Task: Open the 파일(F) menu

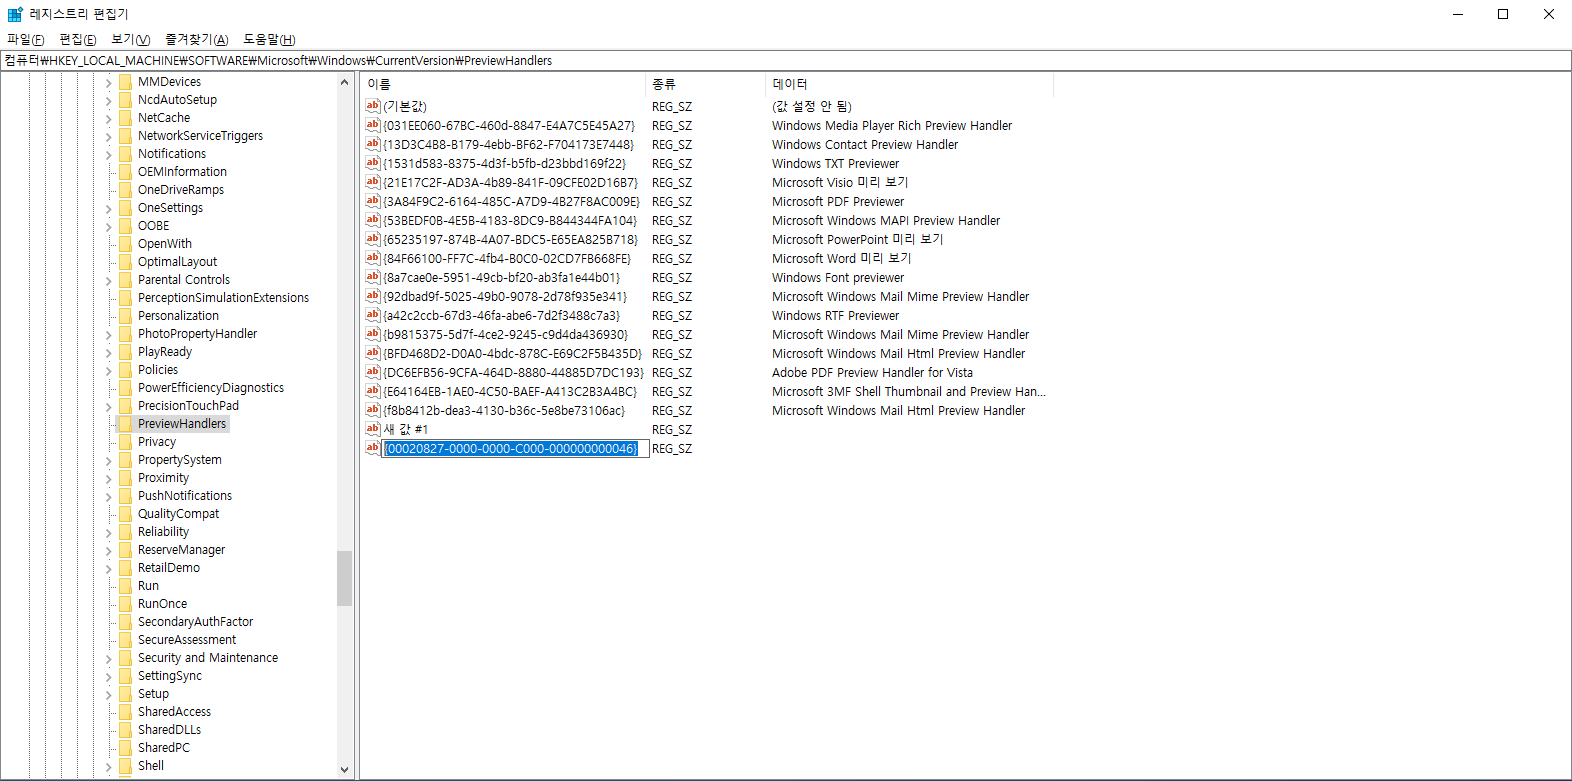Action: tap(26, 39)
